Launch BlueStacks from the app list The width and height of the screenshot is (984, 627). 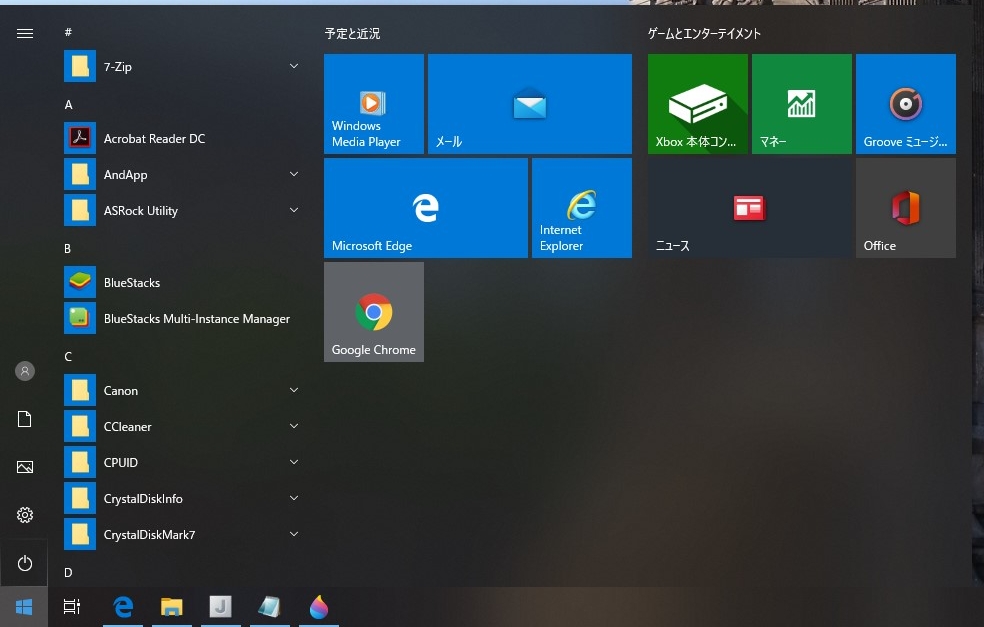(x=182, y=282)
